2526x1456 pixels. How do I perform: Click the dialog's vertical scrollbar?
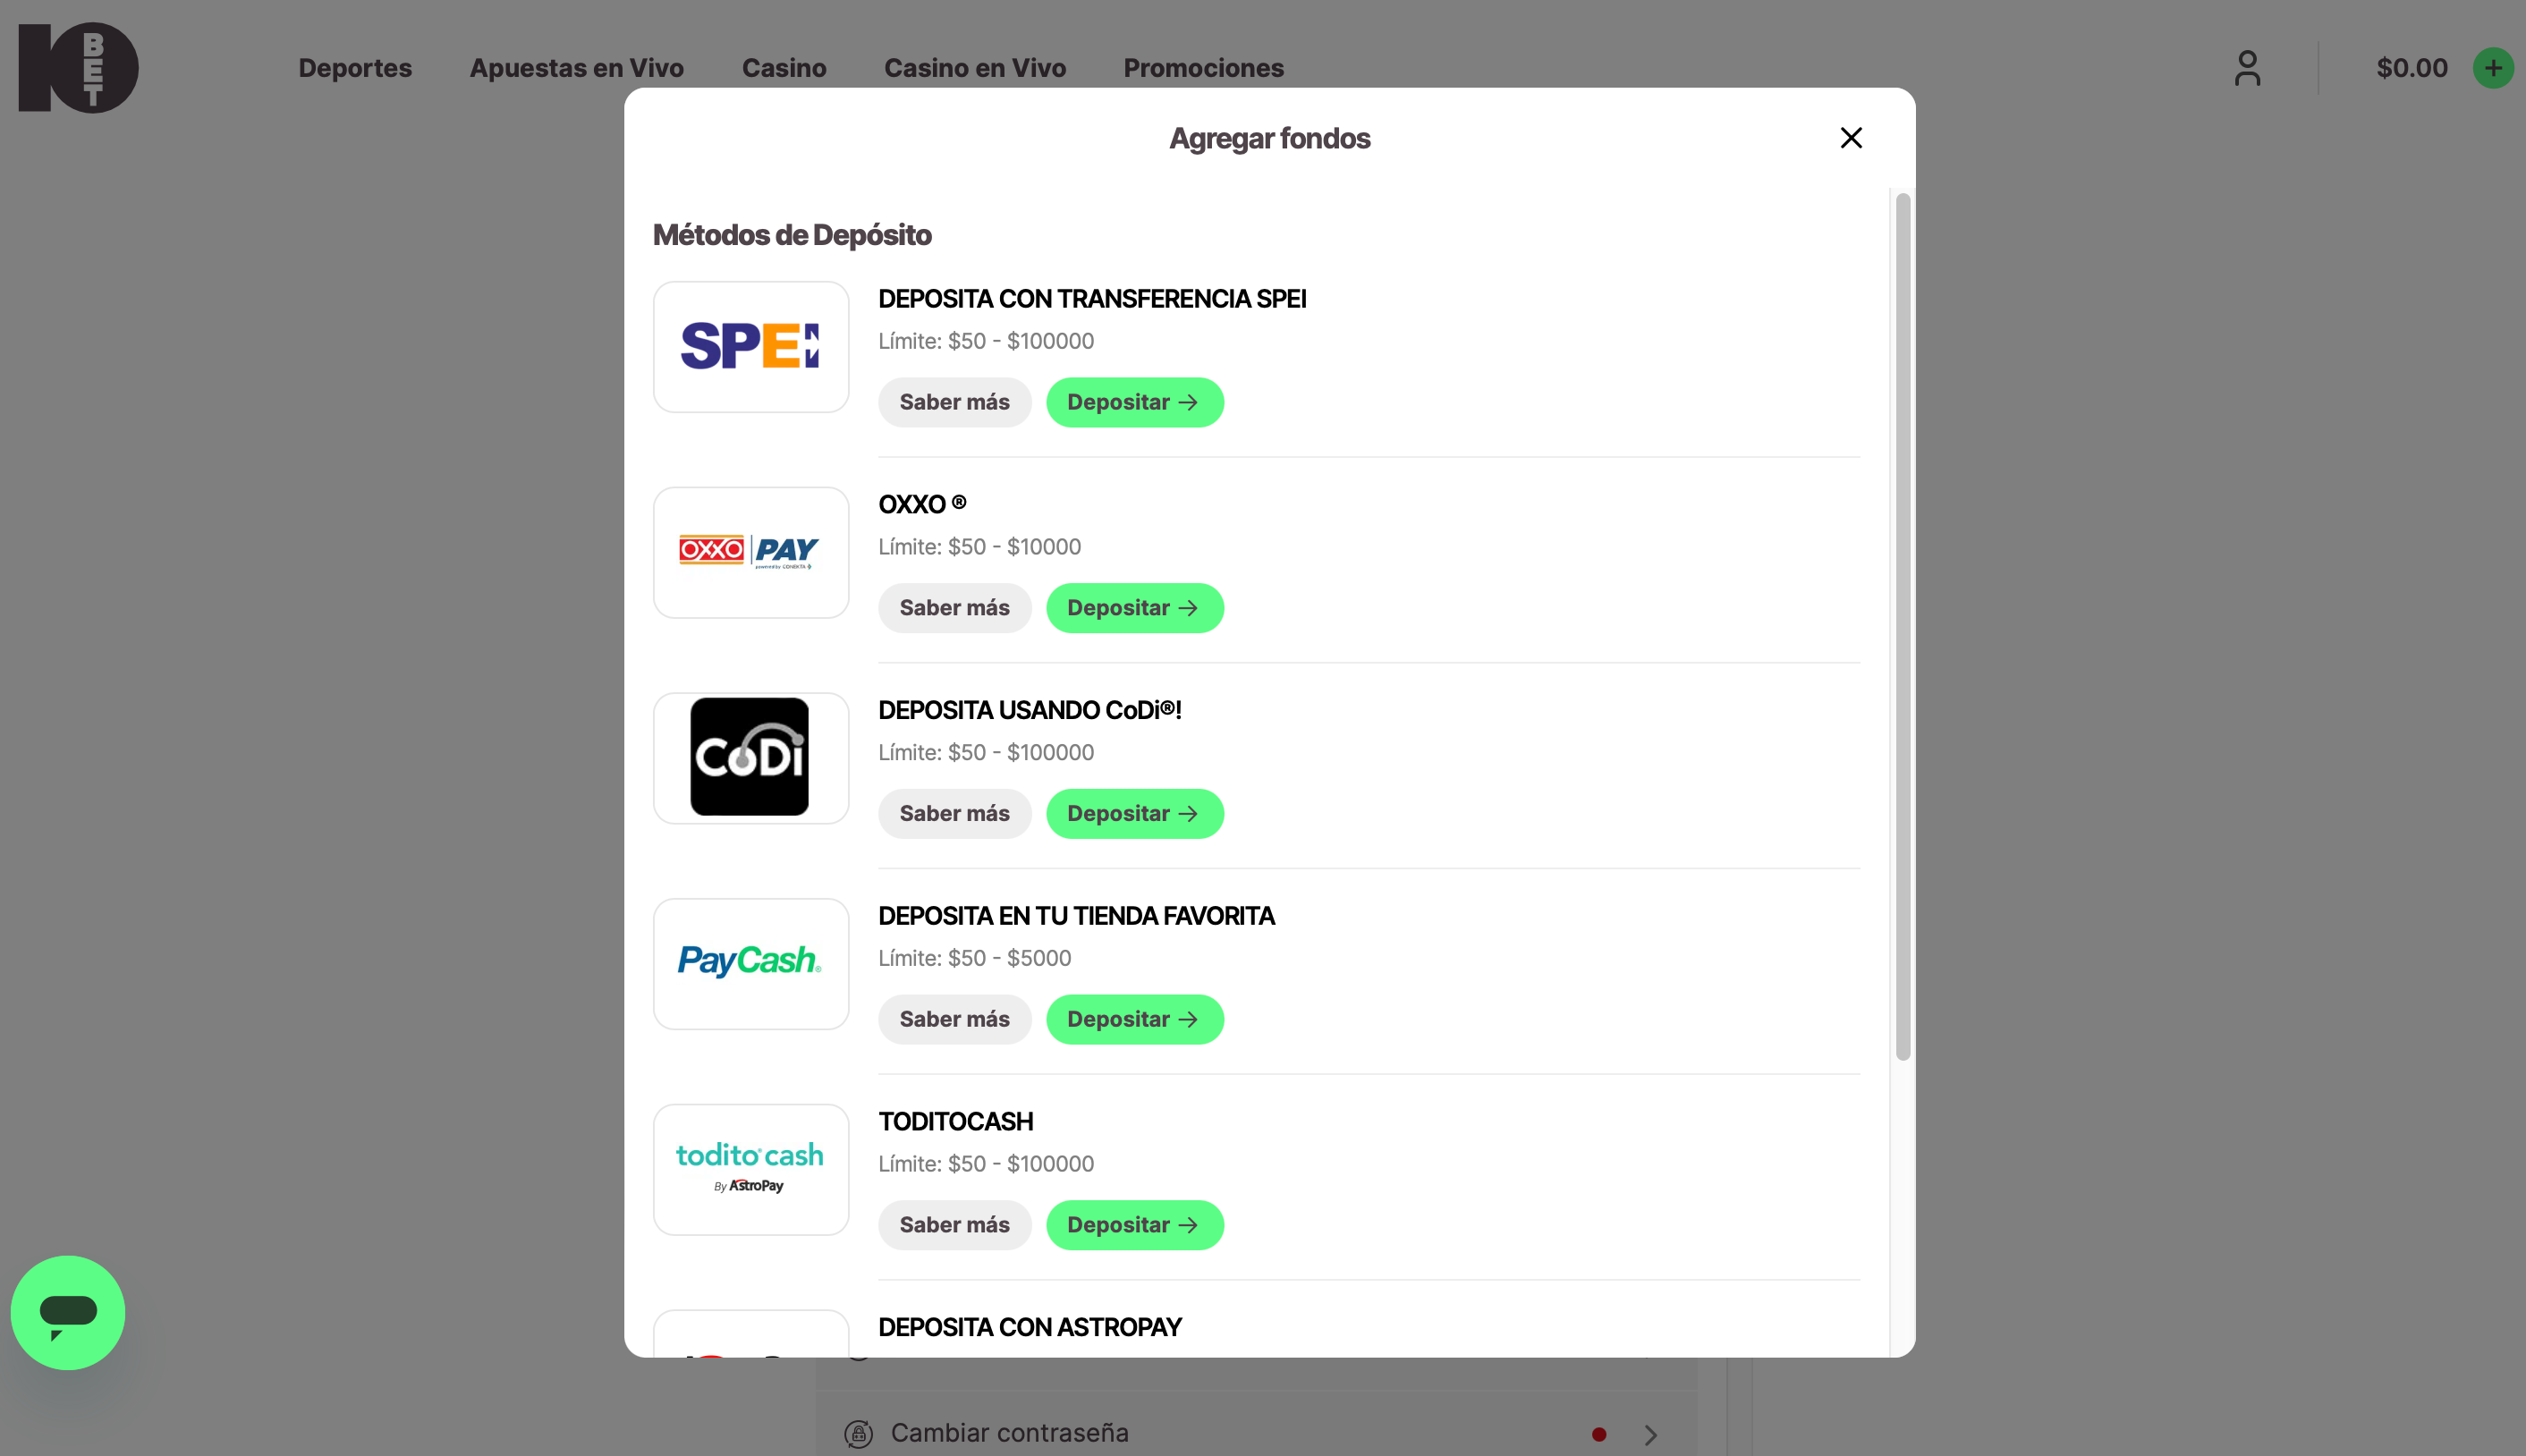click(1903, 627)
